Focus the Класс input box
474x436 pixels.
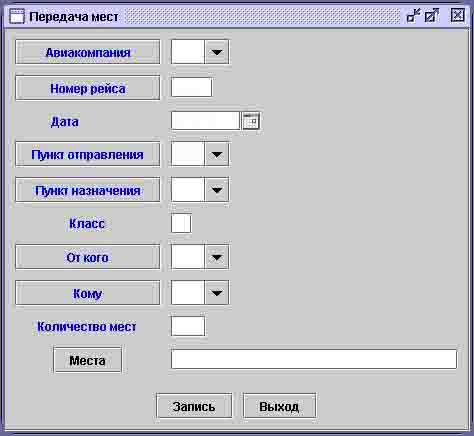[x=181, y=223]
